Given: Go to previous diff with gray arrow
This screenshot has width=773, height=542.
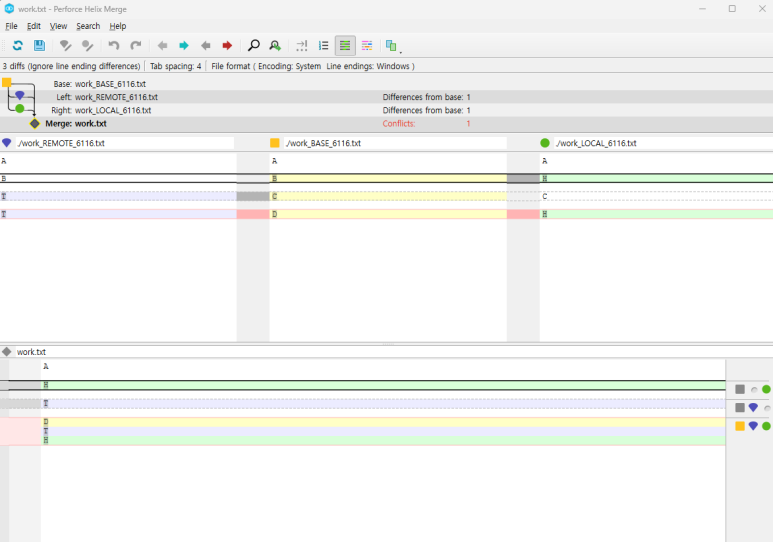Looking at the screenshot, I should coord(162,46).
